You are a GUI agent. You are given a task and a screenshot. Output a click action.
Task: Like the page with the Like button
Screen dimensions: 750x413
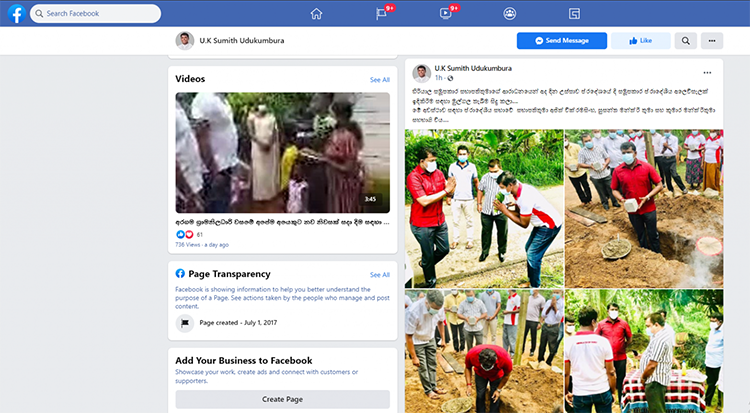[x=640, y=41]
